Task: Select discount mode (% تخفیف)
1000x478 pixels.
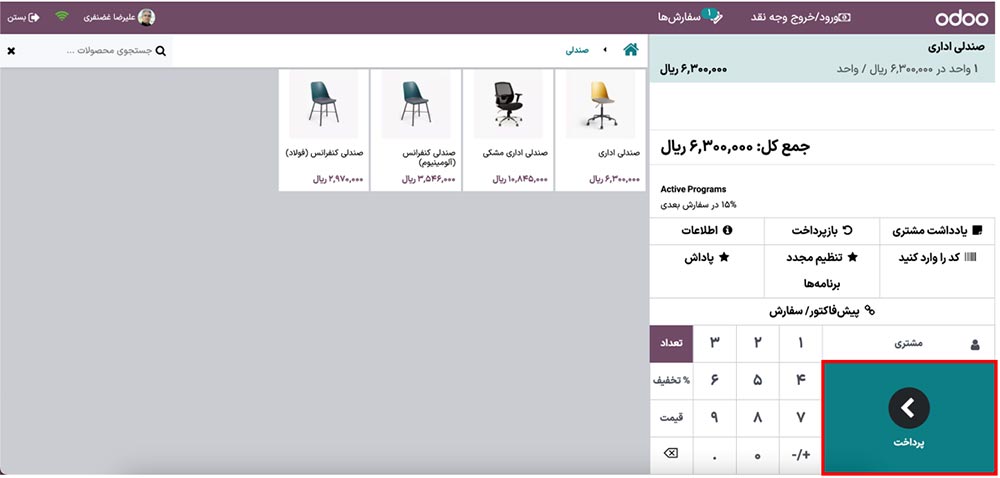Action: pyautogui.click(x=672, y=380)
